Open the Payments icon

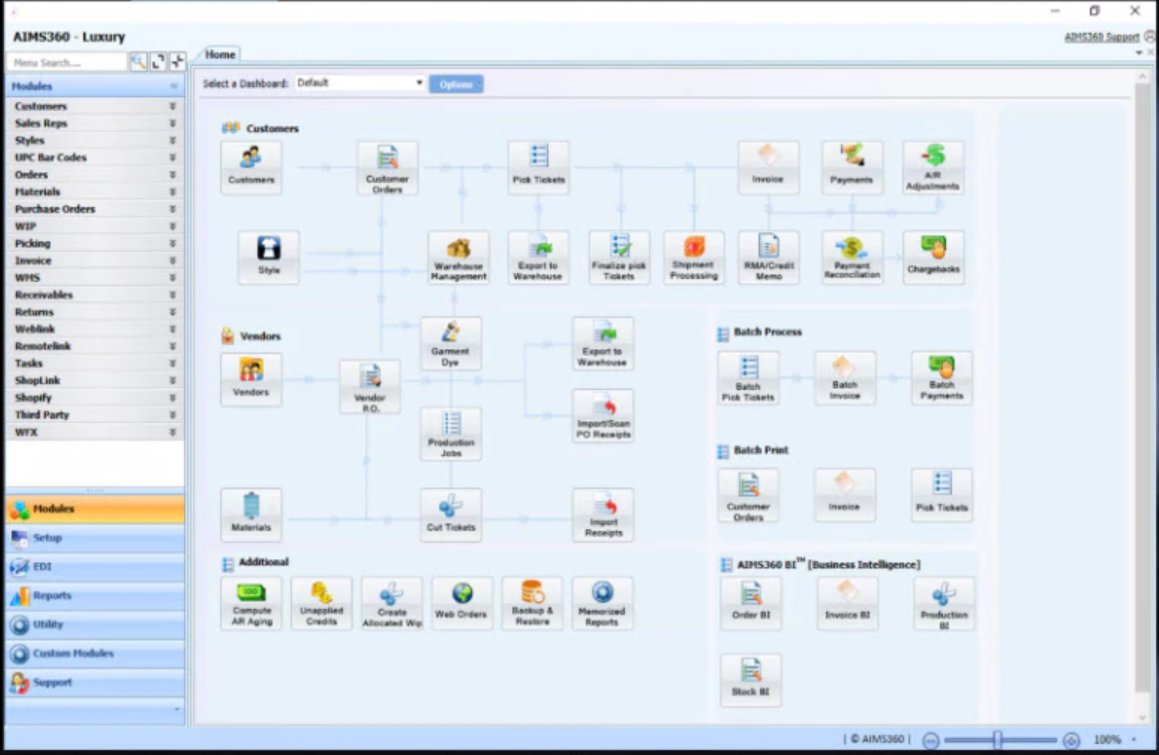[x=852, y=167]
